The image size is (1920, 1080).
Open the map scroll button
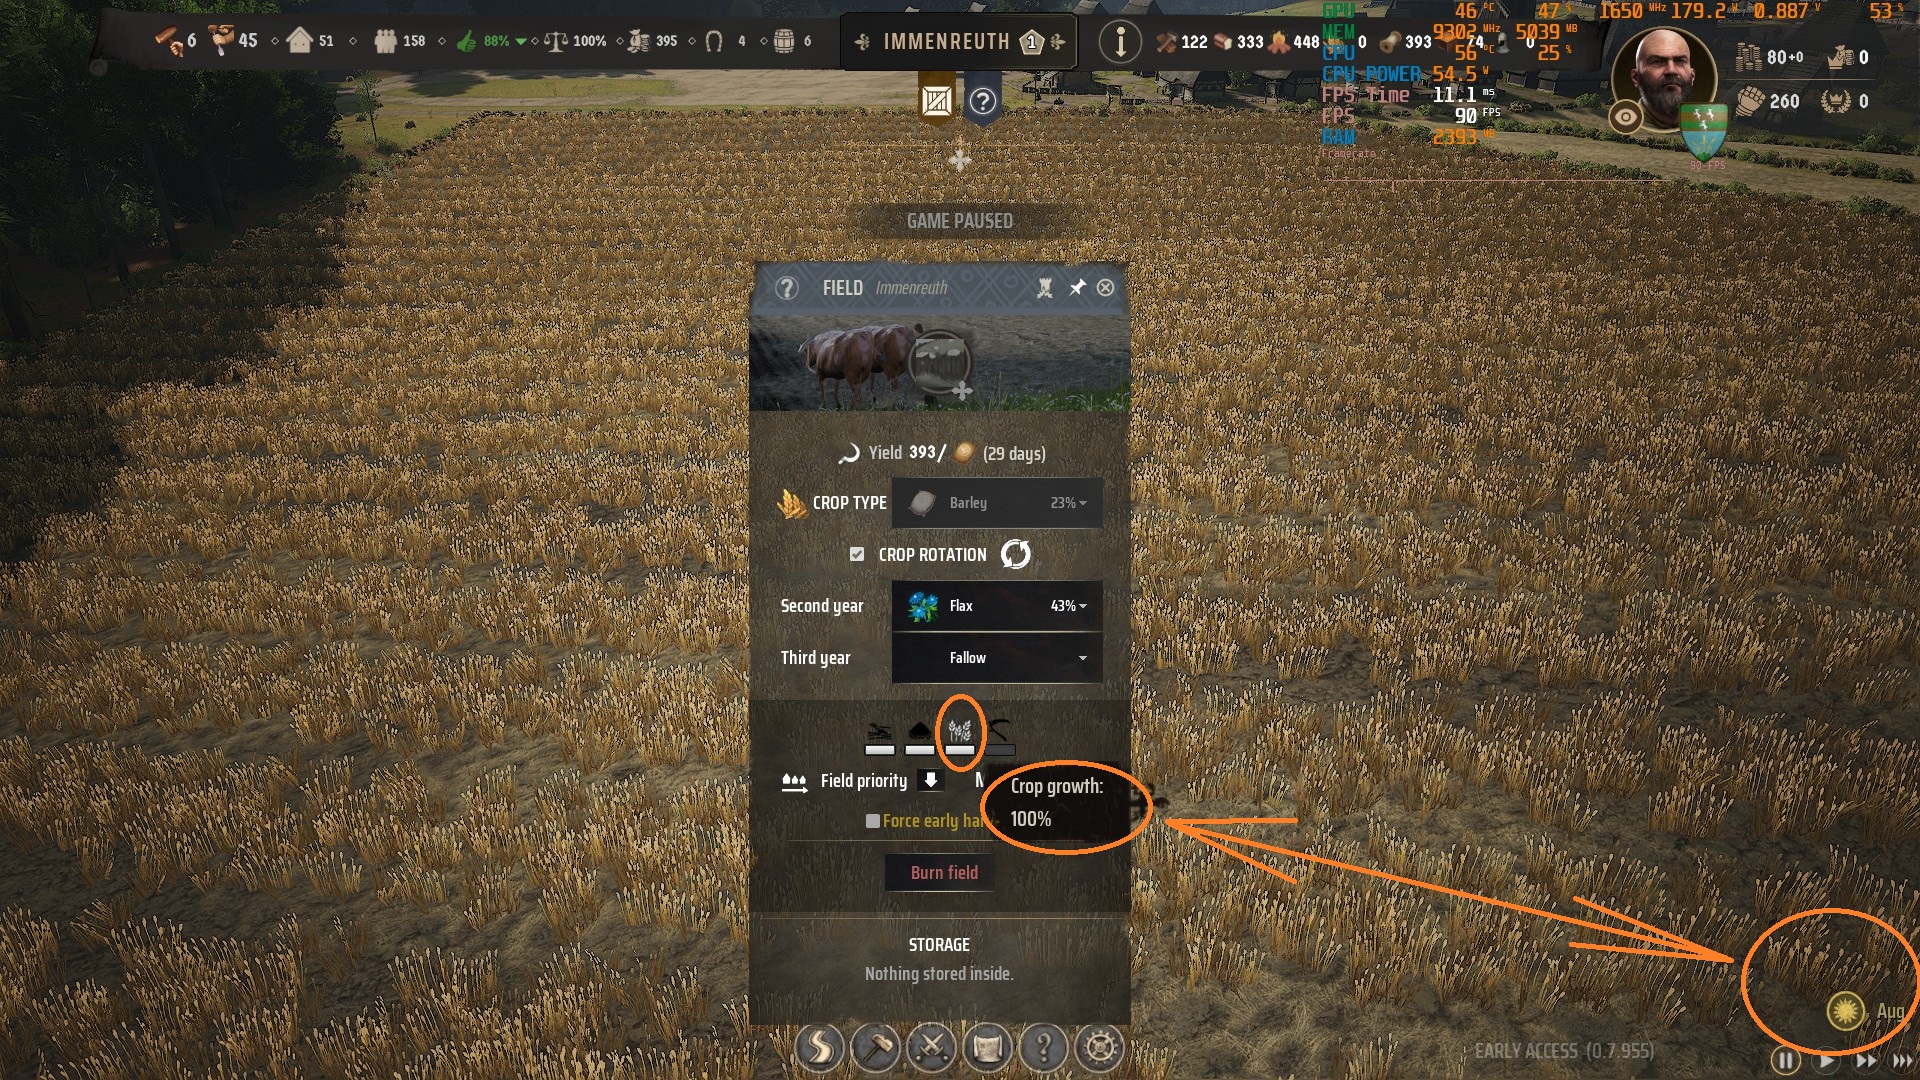(988, 1048)
